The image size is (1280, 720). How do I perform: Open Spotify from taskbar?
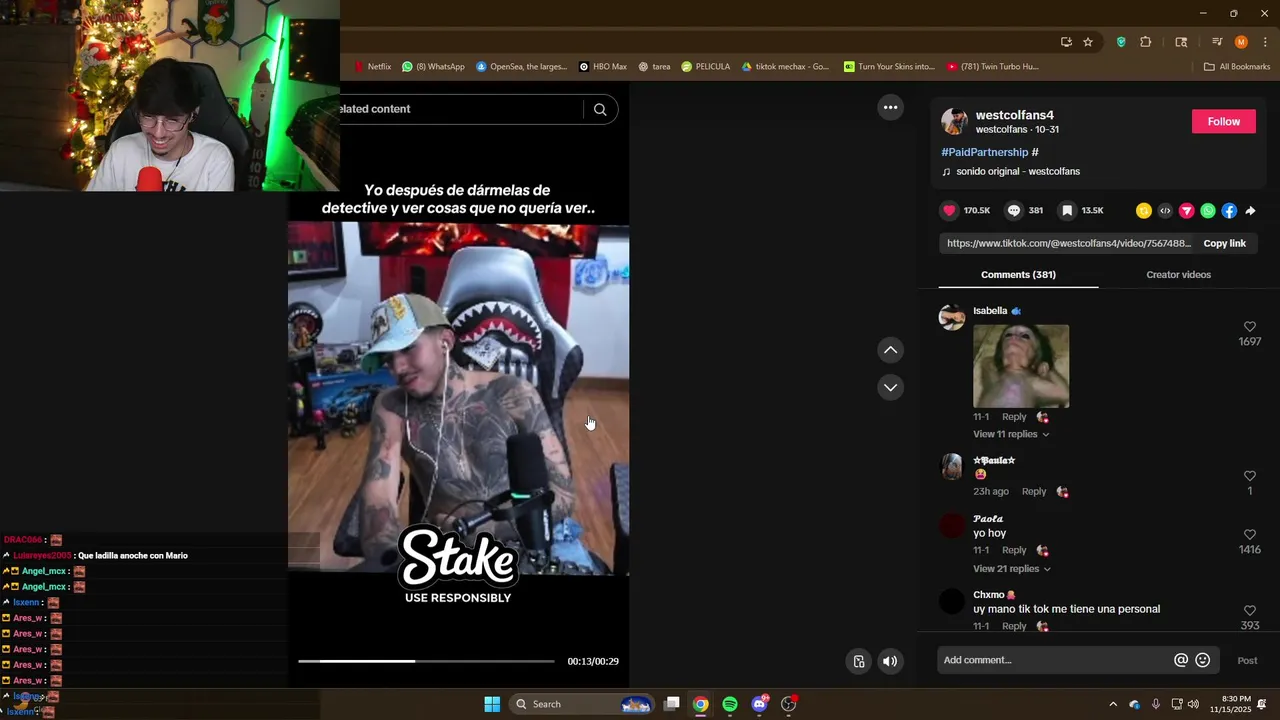click(730, 704)
